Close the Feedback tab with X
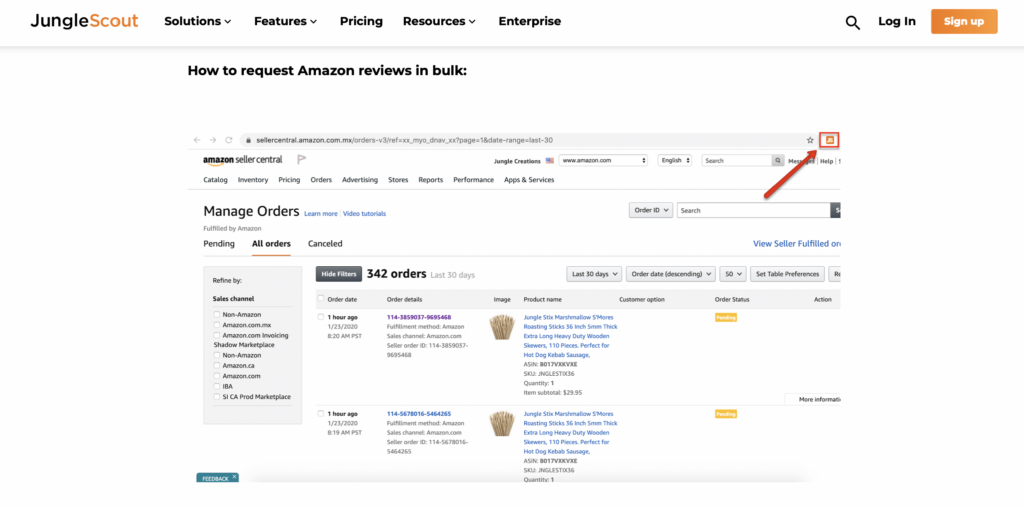1024x507 pixels. (234, 476)
